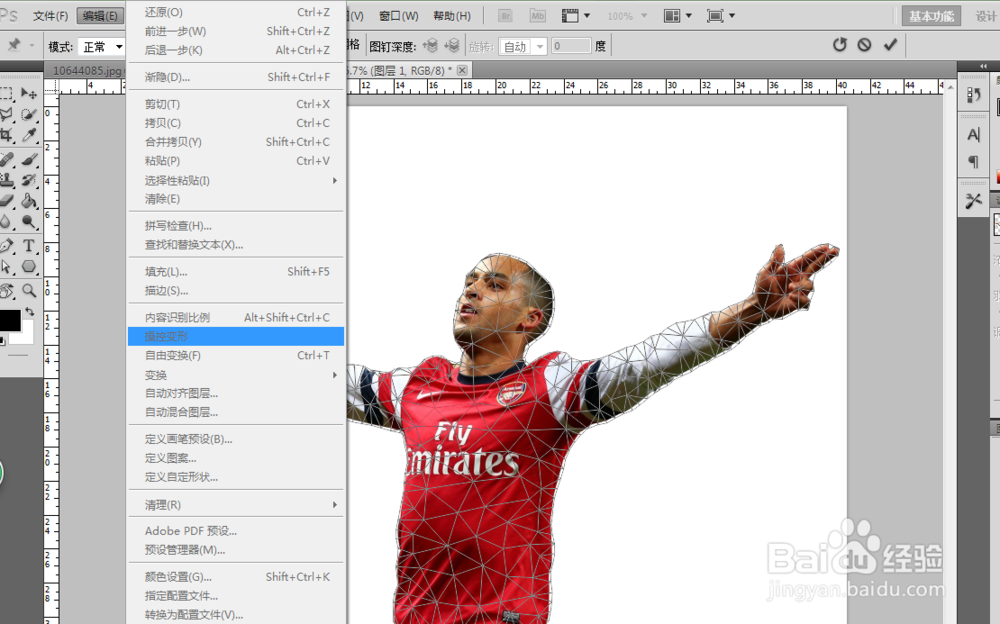Image resolution: width=1000 pixels, height=624 pixels.
Task: Choose 自由变换(F) menu item
Action: pyautogui.click(x=236, y=355)
